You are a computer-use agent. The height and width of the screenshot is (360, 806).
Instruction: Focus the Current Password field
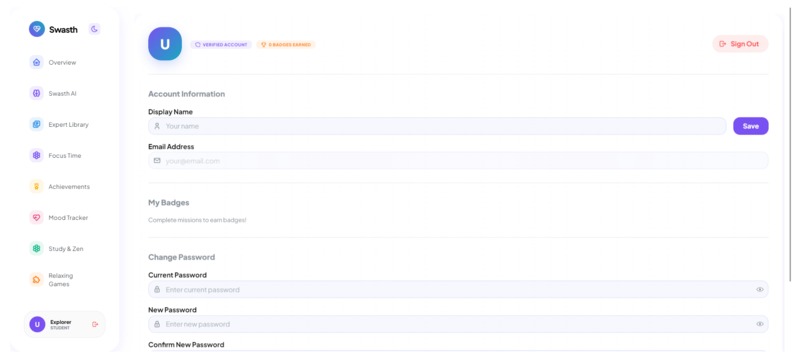(458, 290)
